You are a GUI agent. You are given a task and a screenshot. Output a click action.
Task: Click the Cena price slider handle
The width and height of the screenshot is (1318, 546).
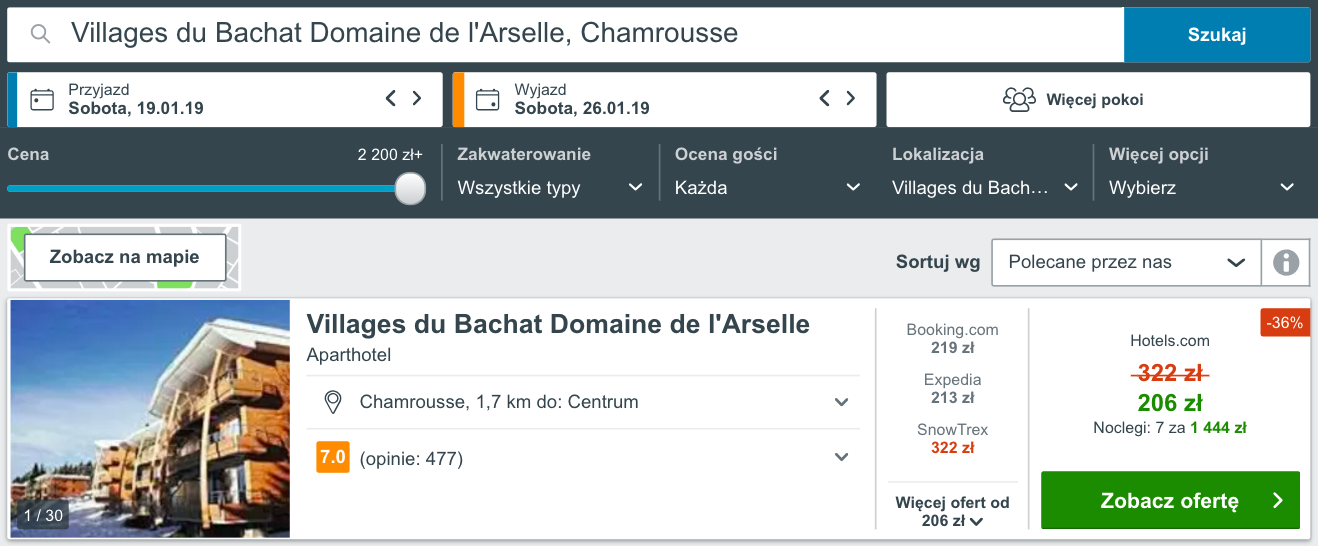pyautogui.click(x=410, y=188)
